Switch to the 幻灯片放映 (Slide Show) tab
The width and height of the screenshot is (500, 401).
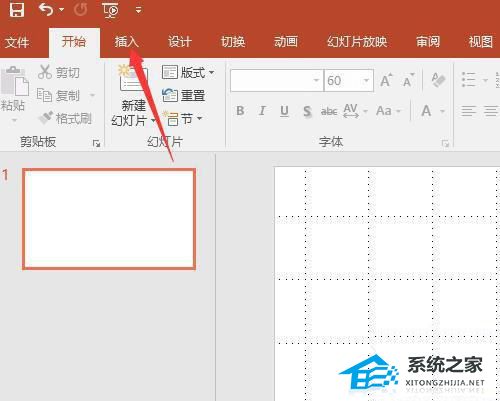[x=357, y=42]
